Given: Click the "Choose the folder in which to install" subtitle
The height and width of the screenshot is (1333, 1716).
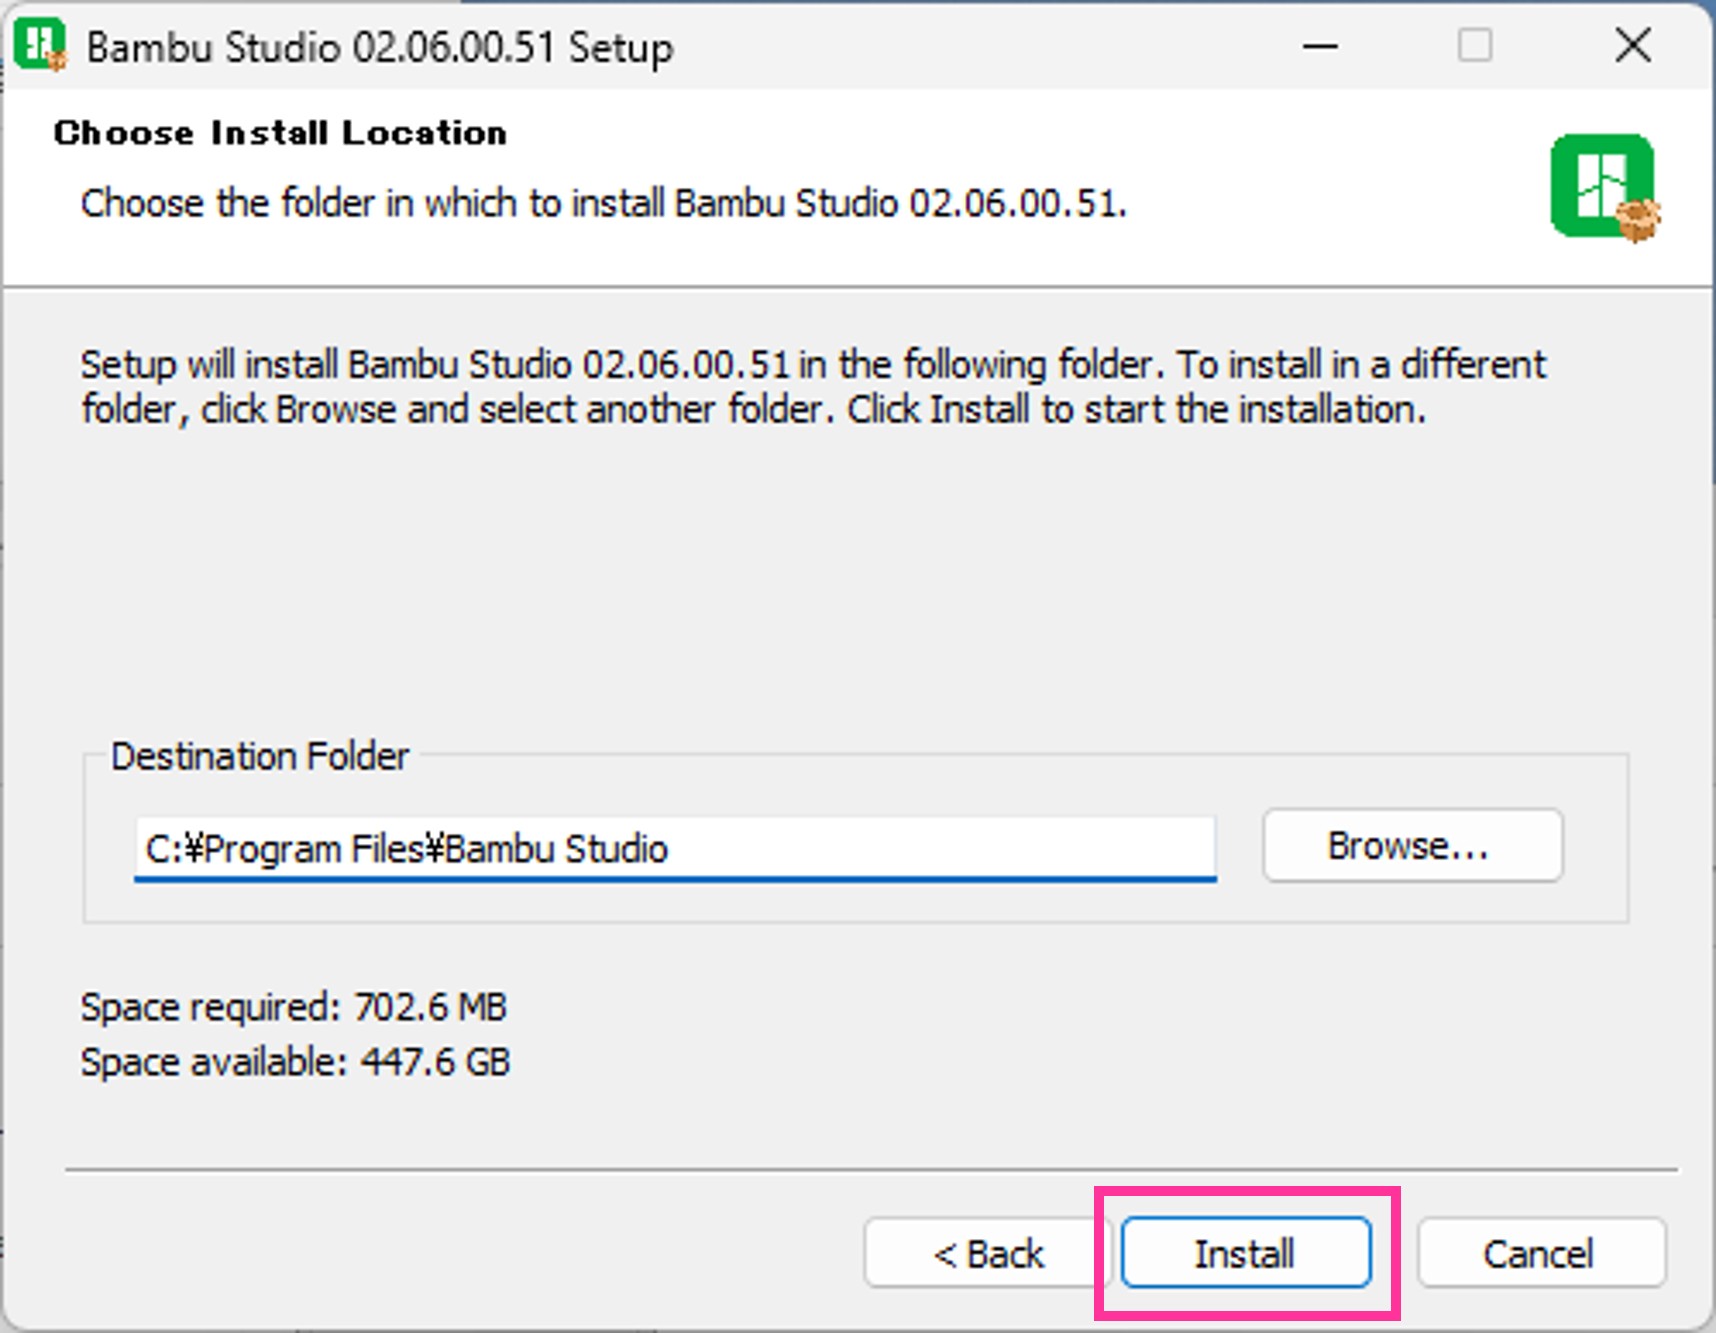Looking at the screenshot, I should pos(603,203).
